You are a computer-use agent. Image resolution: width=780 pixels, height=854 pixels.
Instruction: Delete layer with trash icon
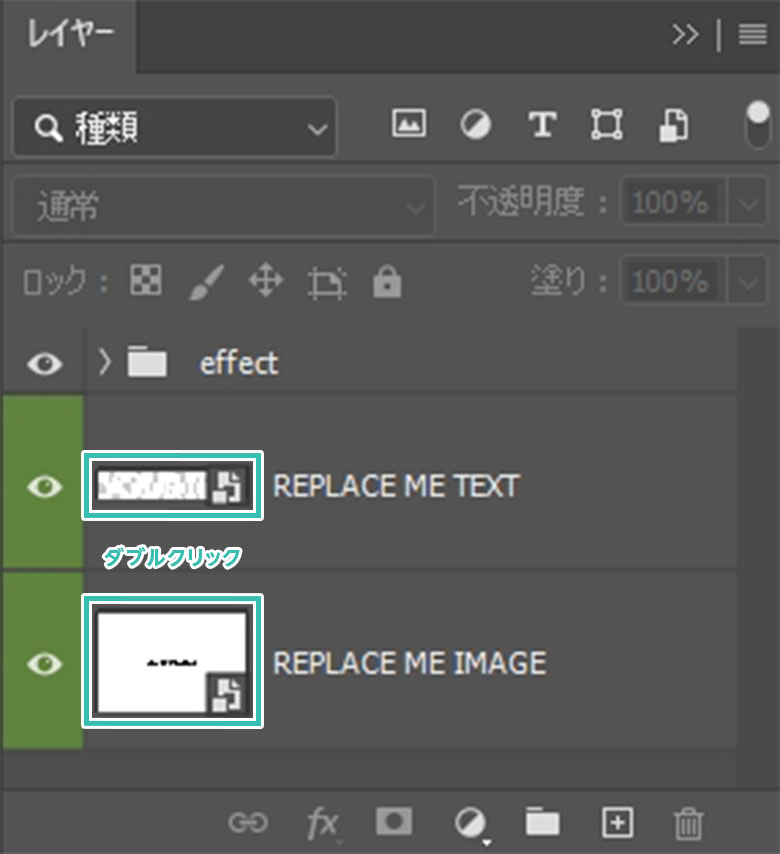pyautogui.click(x=688, y=823)
